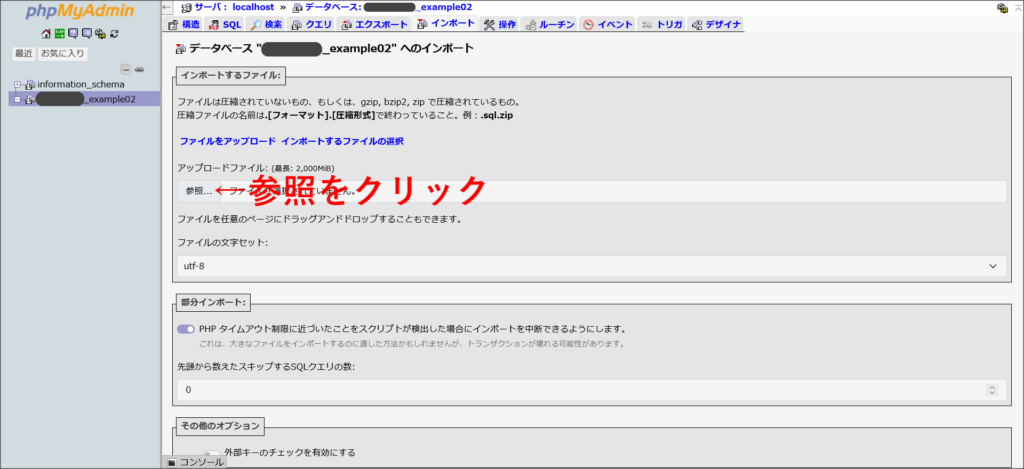Click the database icon beside information_schema
Viewport: 1024px width, 469px height.
pyautogui.click(x=30, y=84)
